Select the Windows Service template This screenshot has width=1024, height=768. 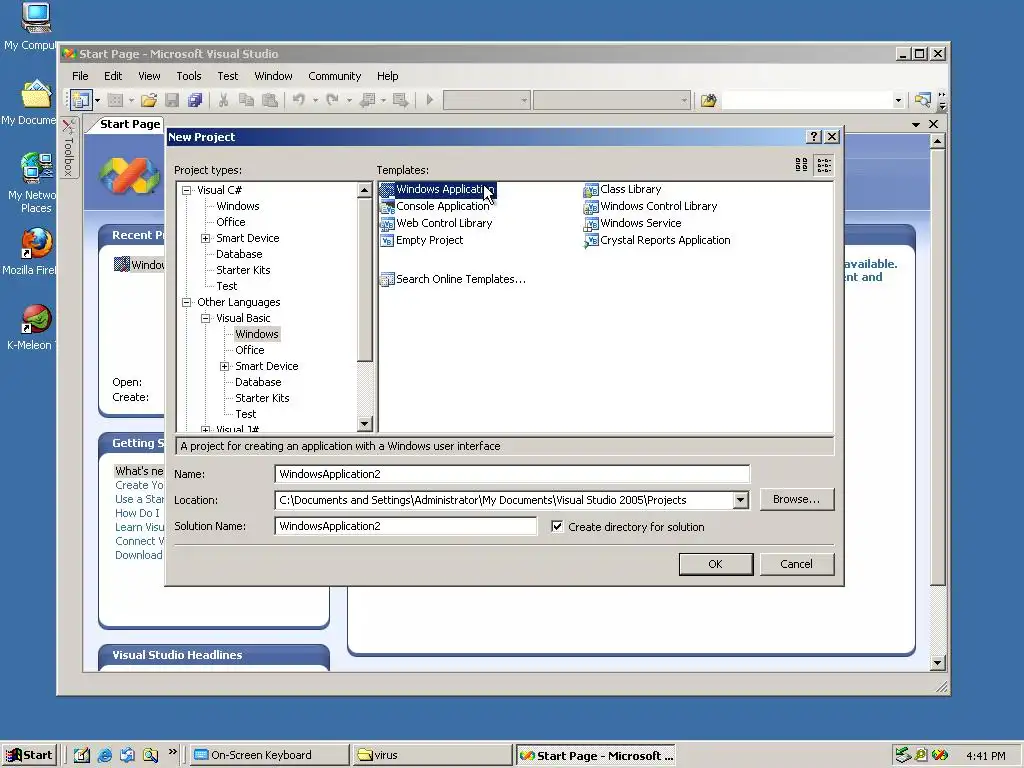(632, 223)
